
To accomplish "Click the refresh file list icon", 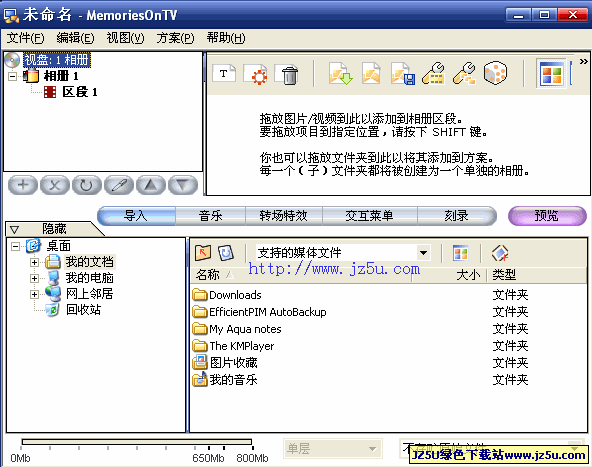I will pyautogui.click(x=226, y=253).
